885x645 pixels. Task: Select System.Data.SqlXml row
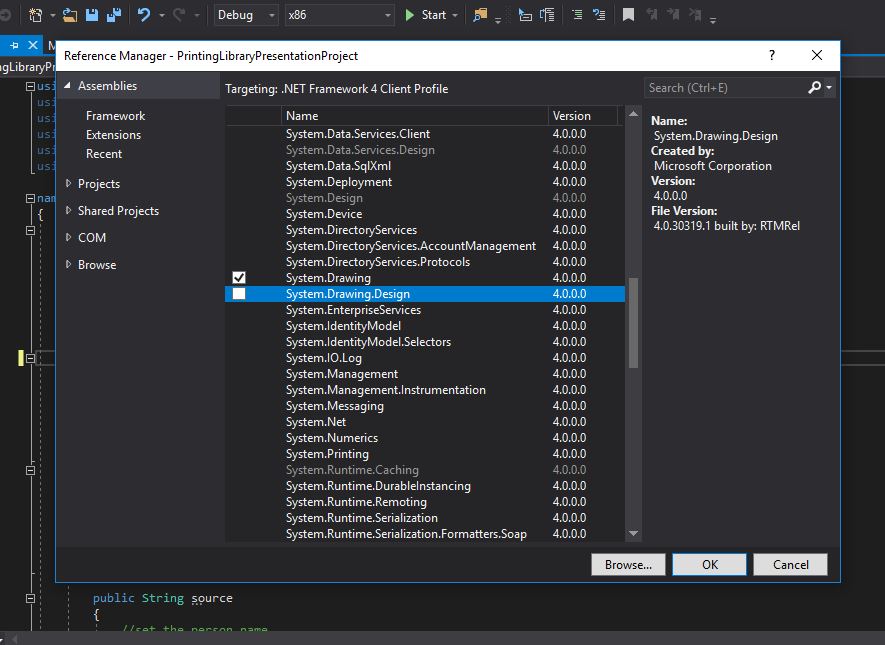point(425,166)
